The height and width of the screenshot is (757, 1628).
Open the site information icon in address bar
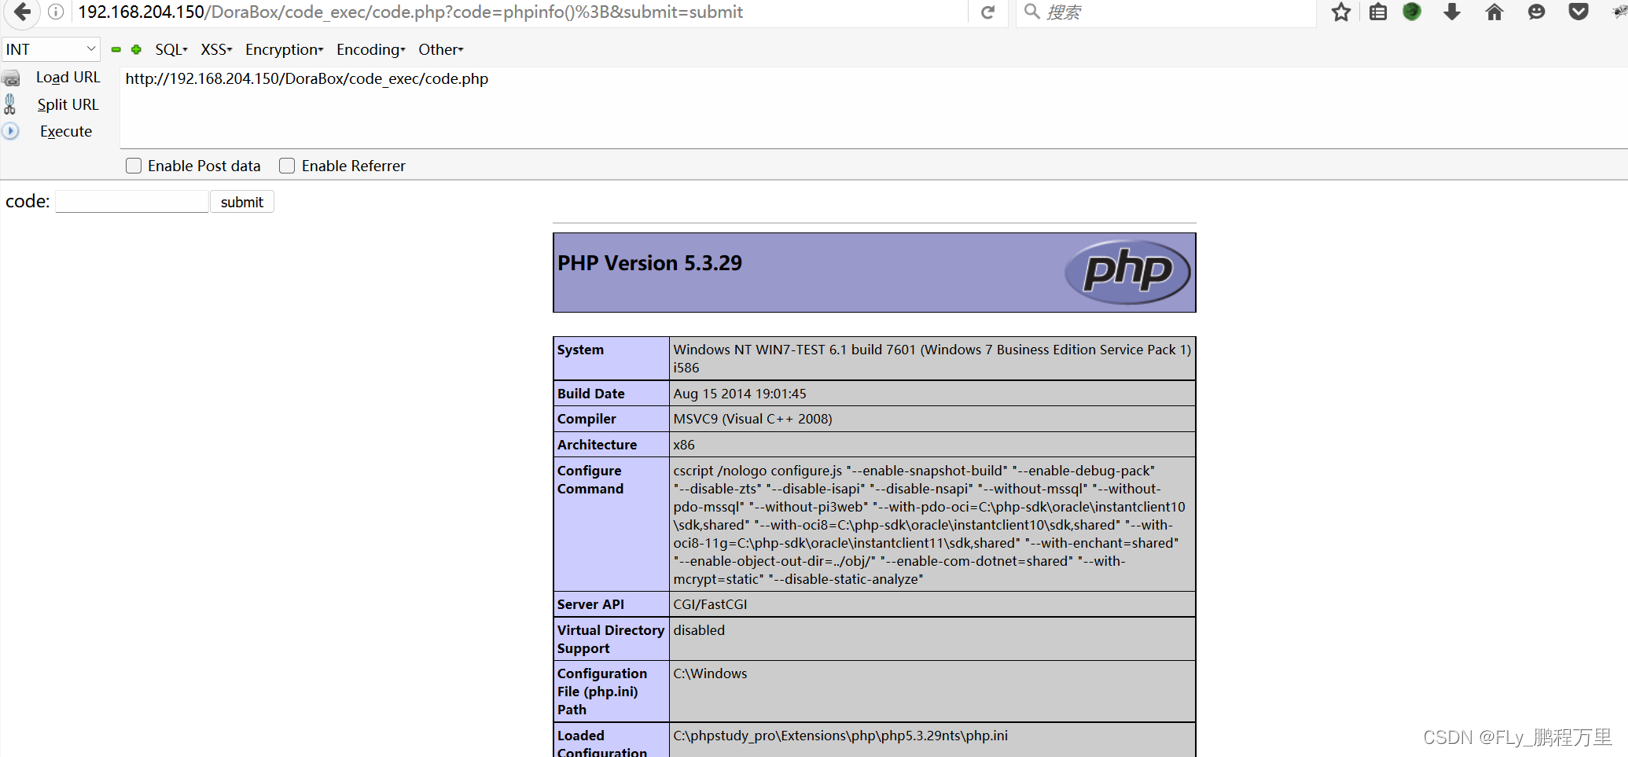(x=56, y=12)
